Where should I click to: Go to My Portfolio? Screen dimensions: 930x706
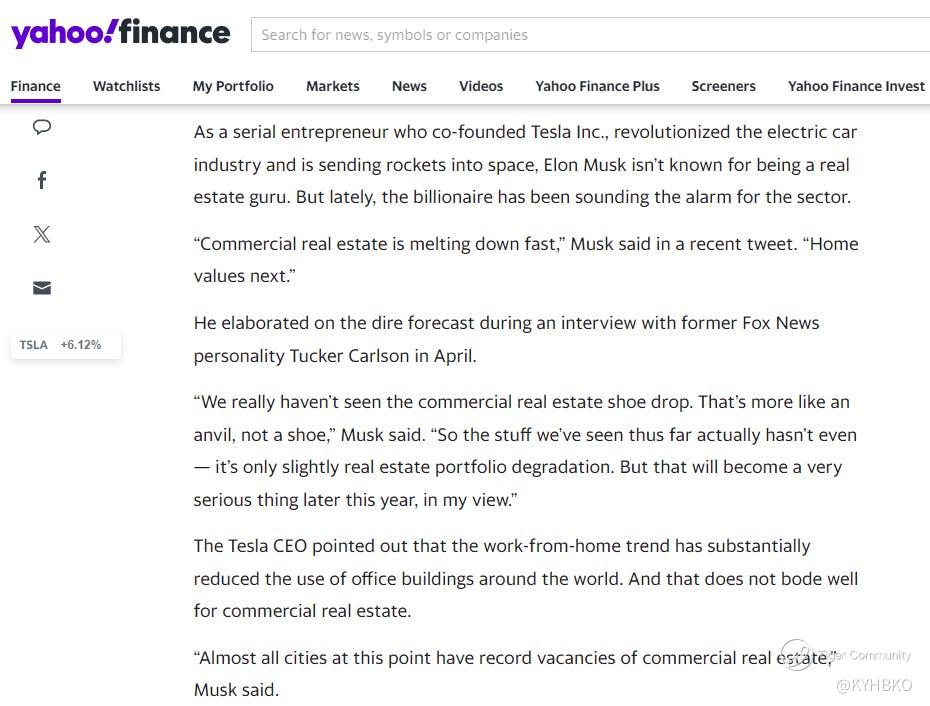tap(233, 86)
